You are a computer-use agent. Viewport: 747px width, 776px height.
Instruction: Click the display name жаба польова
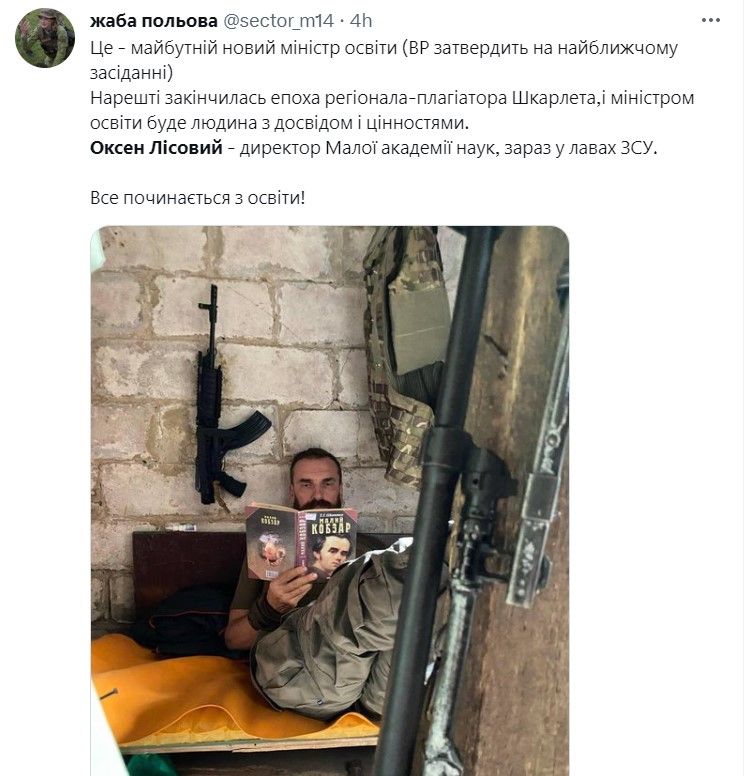(154, 21)
